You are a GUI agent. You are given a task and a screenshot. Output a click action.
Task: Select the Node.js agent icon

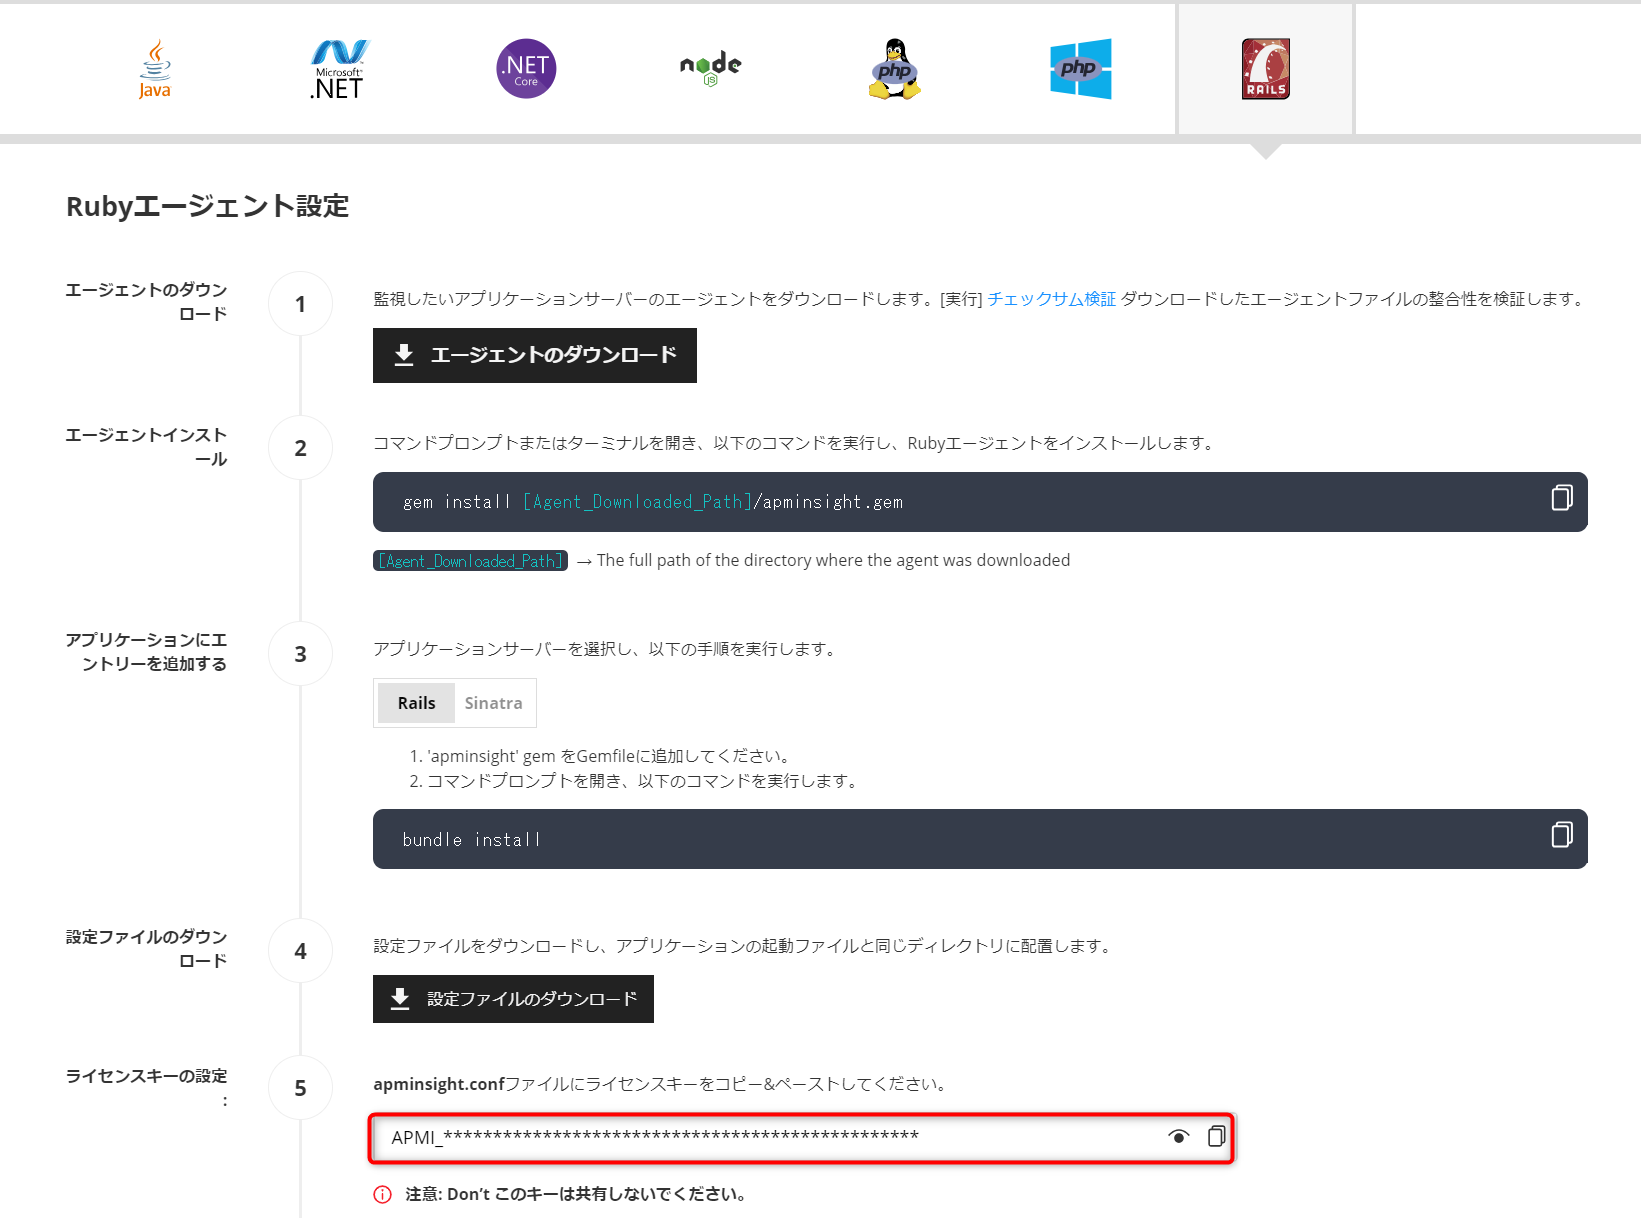pyautogui.click(x=709, y=68)
